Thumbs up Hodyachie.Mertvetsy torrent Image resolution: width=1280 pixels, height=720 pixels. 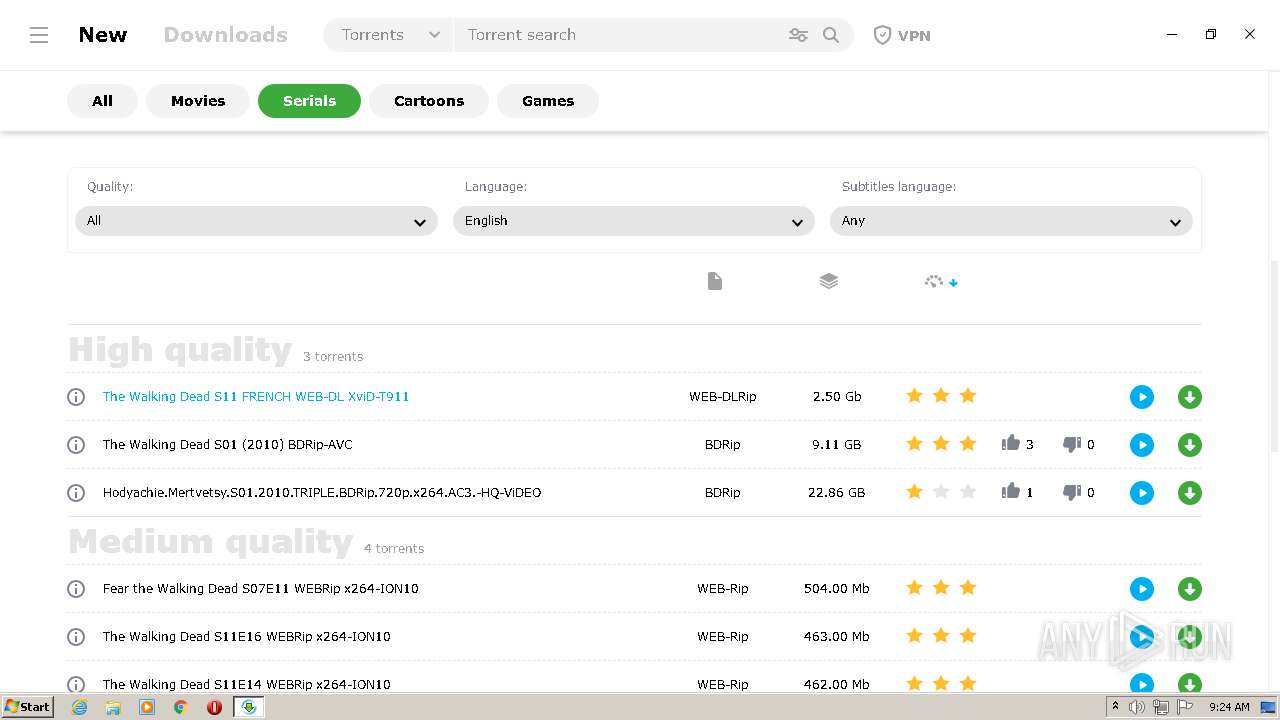[1011, 491]
